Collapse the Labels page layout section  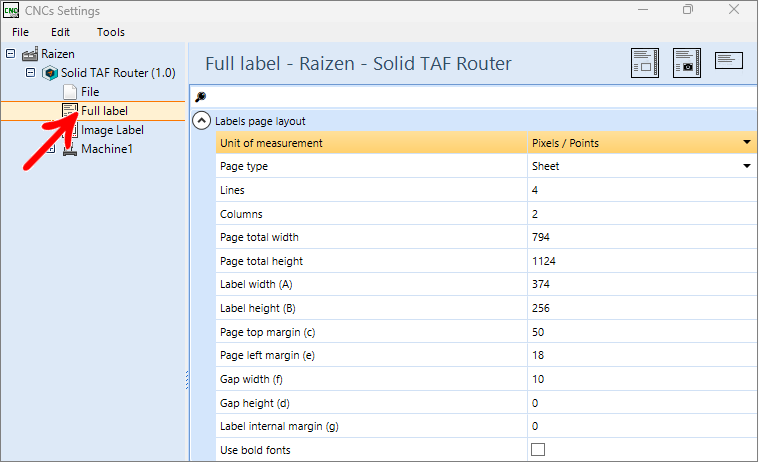201,121
